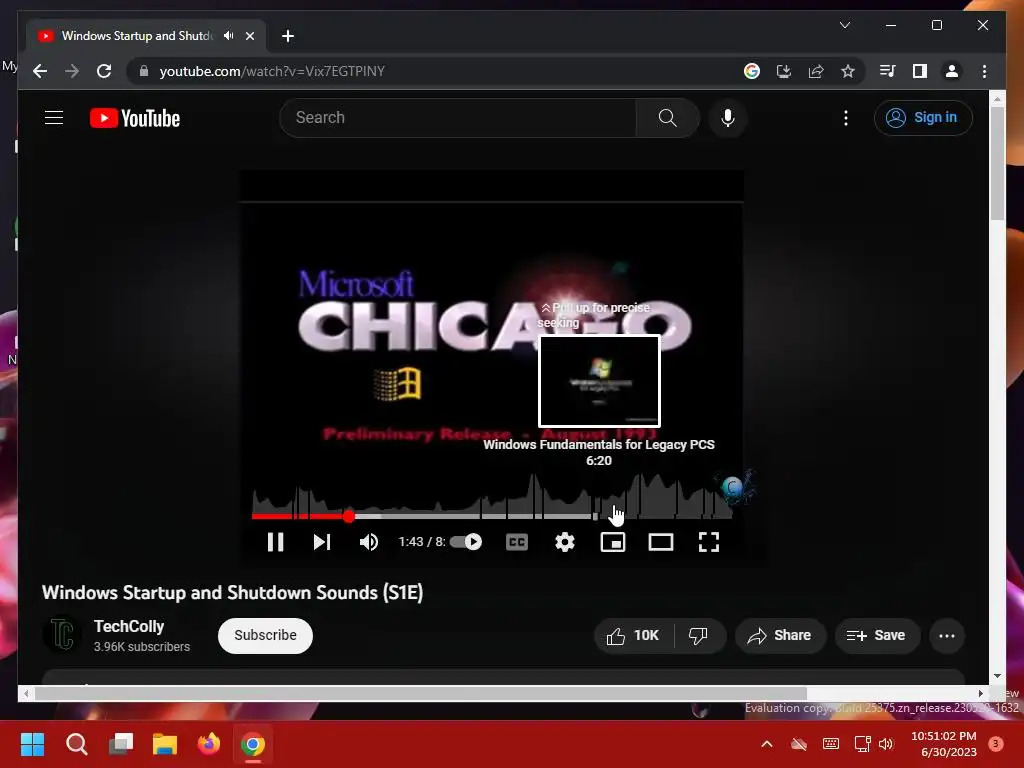Install app icon in address bar
Screen dimensions: 1024x768
pos(784,71)
